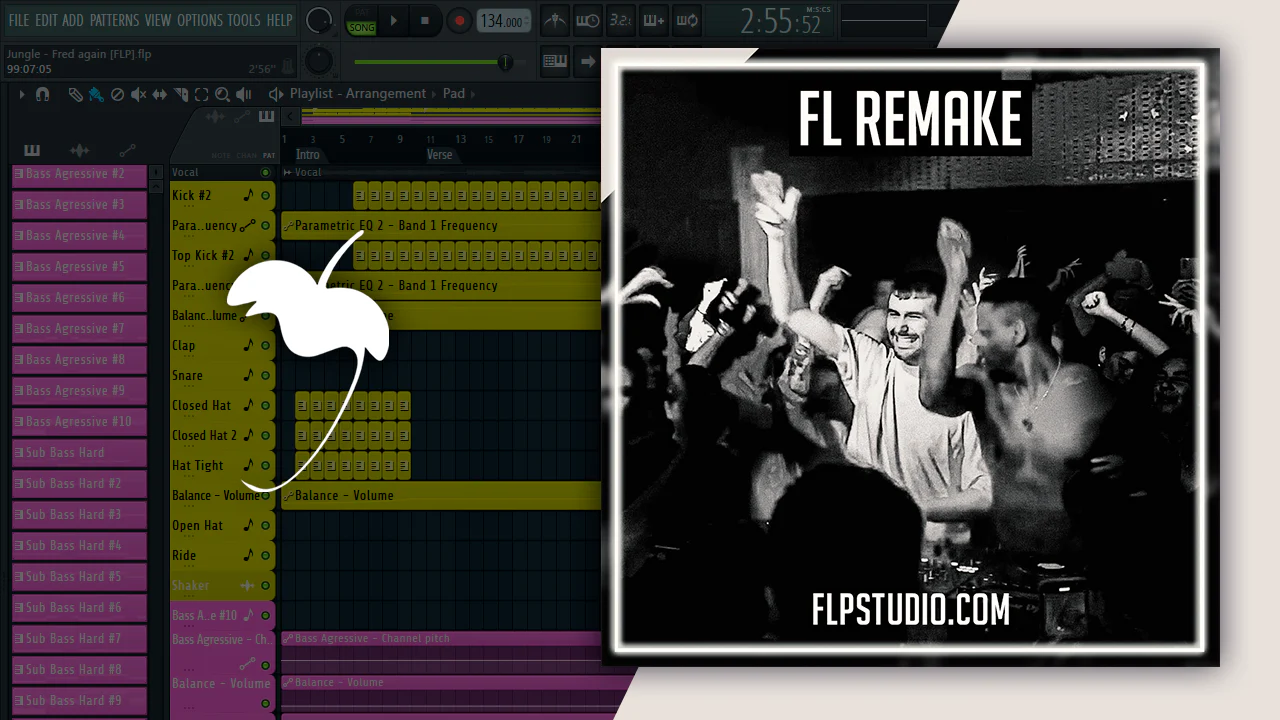The image size is (1280, 720).
Task: Select the Sub Bass Hard pattern
Action: point(79,453)
